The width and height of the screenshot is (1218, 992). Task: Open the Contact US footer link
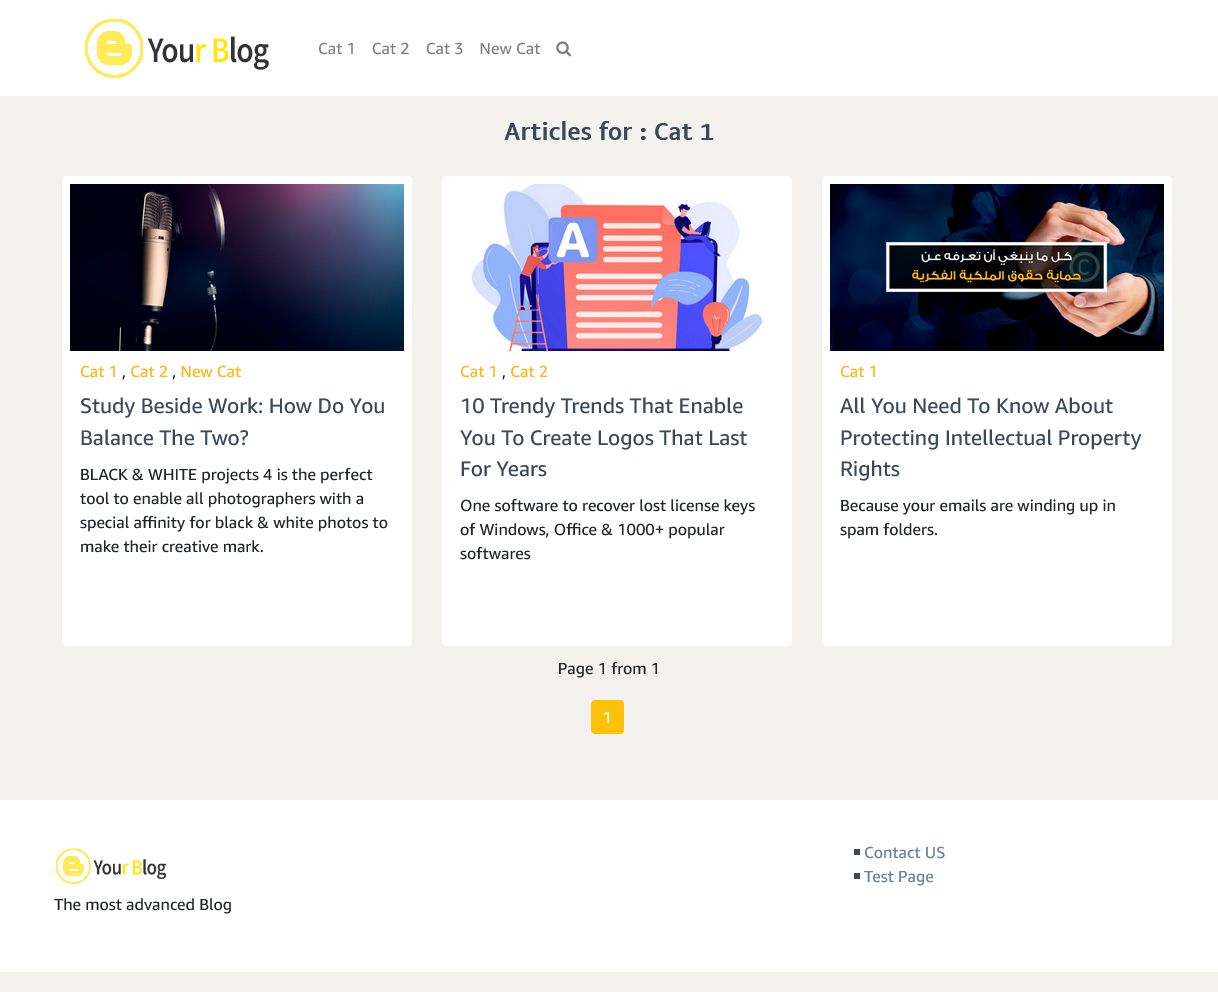click(904, 853)
